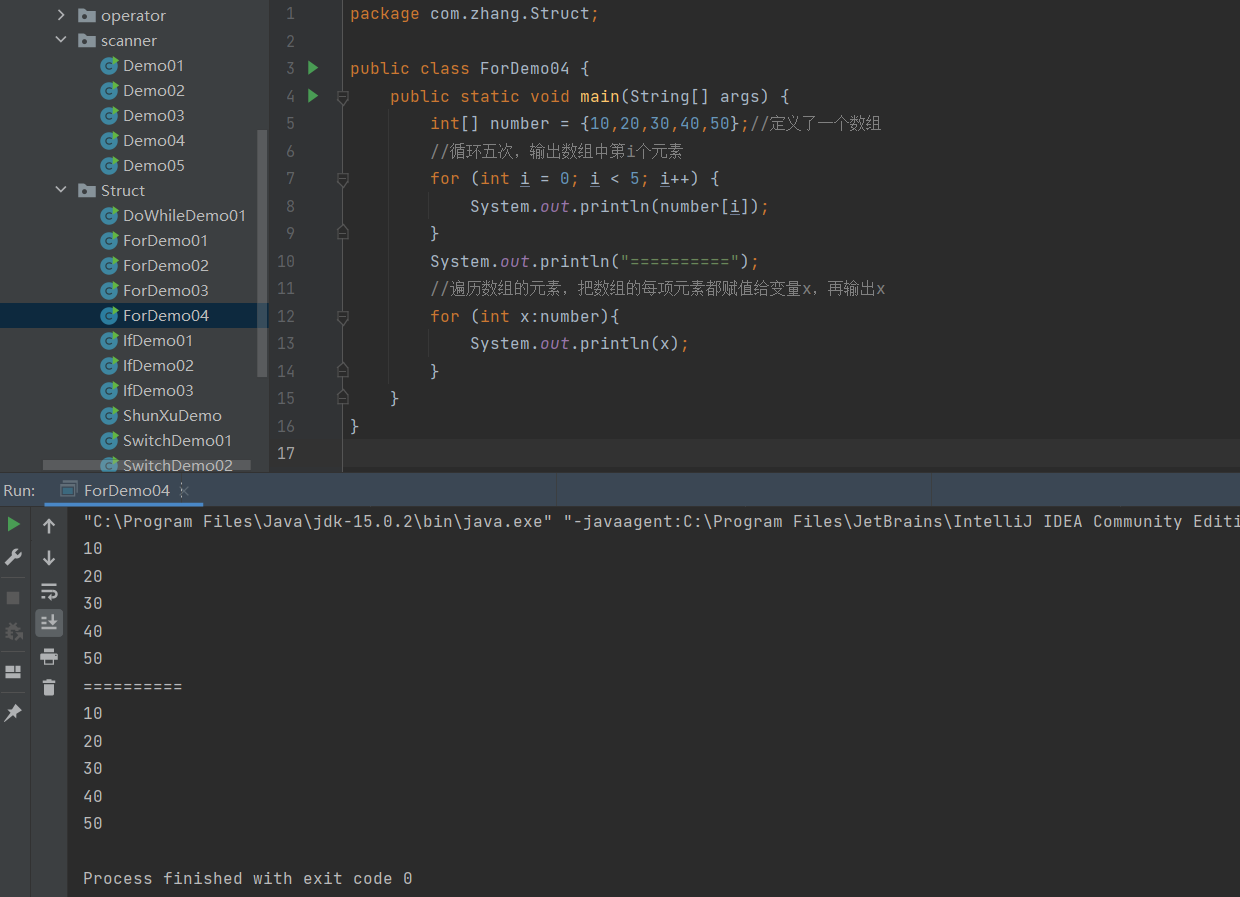Screen dimensions: 1240x897
Task: Click the project tree horizontal scrollbar
Action: (146, 465)
